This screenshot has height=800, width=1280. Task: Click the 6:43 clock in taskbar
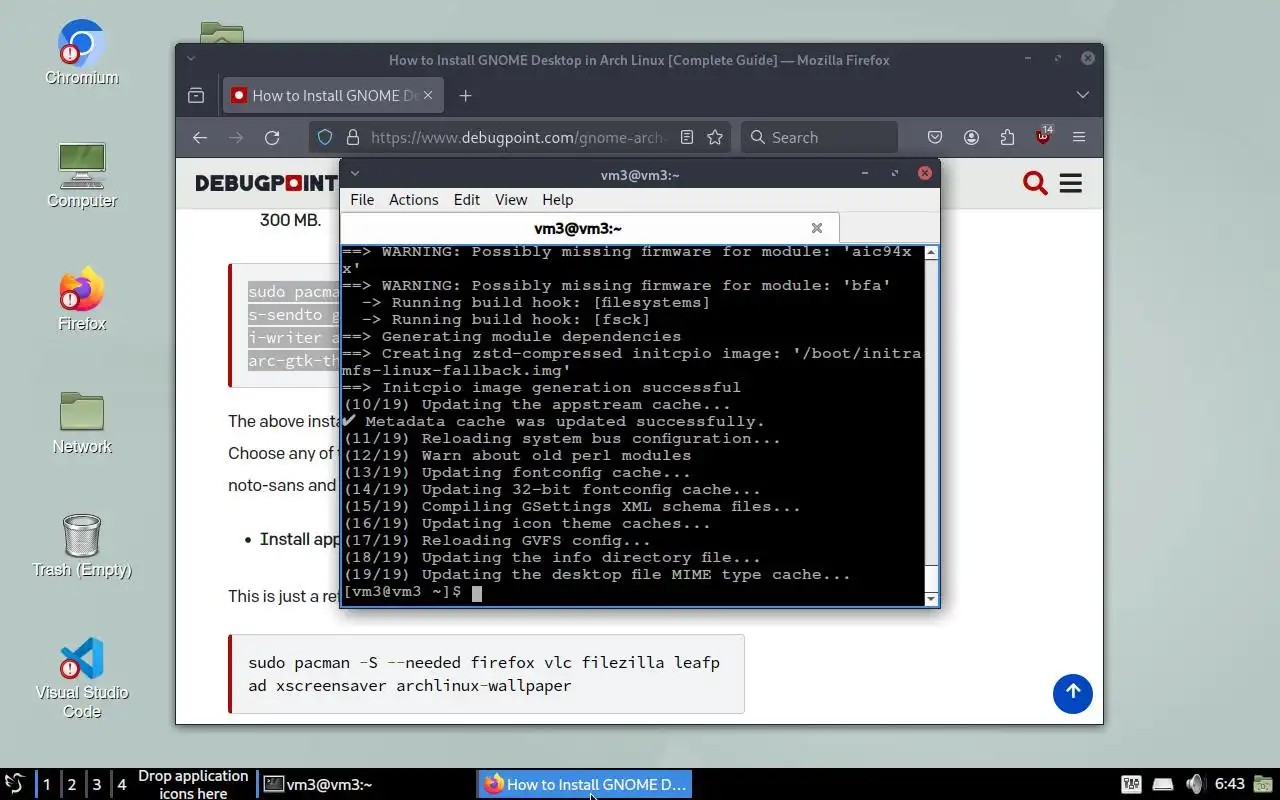coord(1229,784)
